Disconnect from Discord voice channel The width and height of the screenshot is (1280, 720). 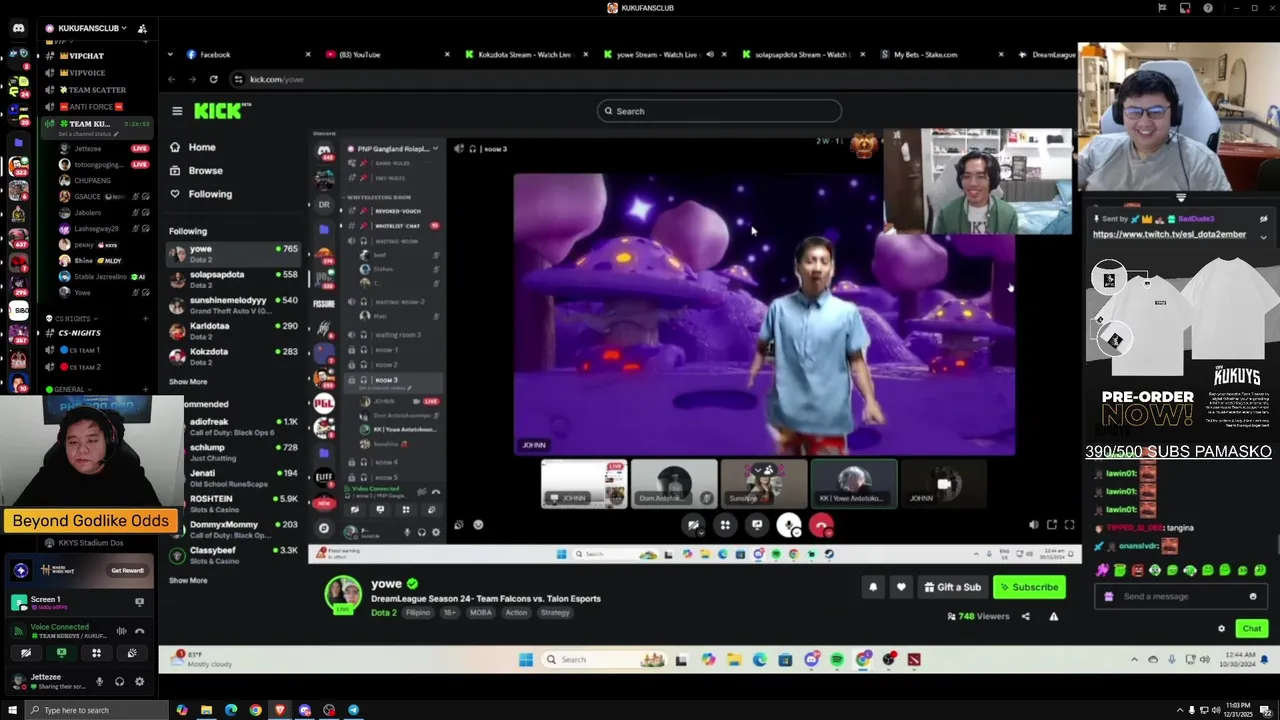point(140,631)
